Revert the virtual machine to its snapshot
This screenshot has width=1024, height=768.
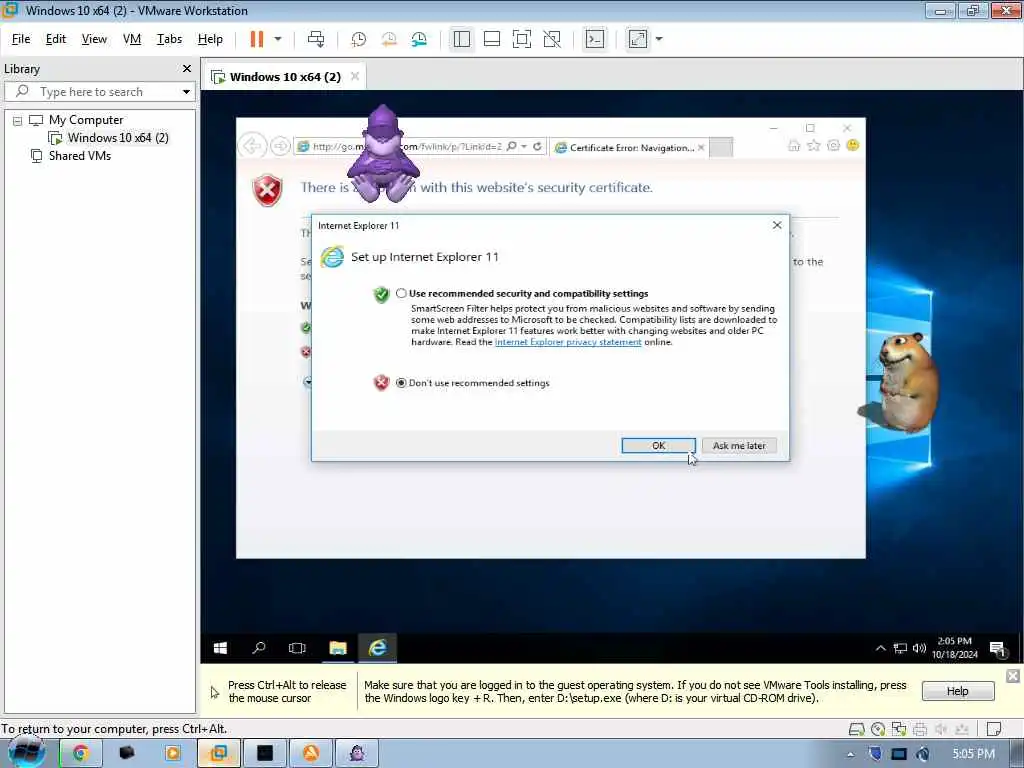tap(389, 39)
